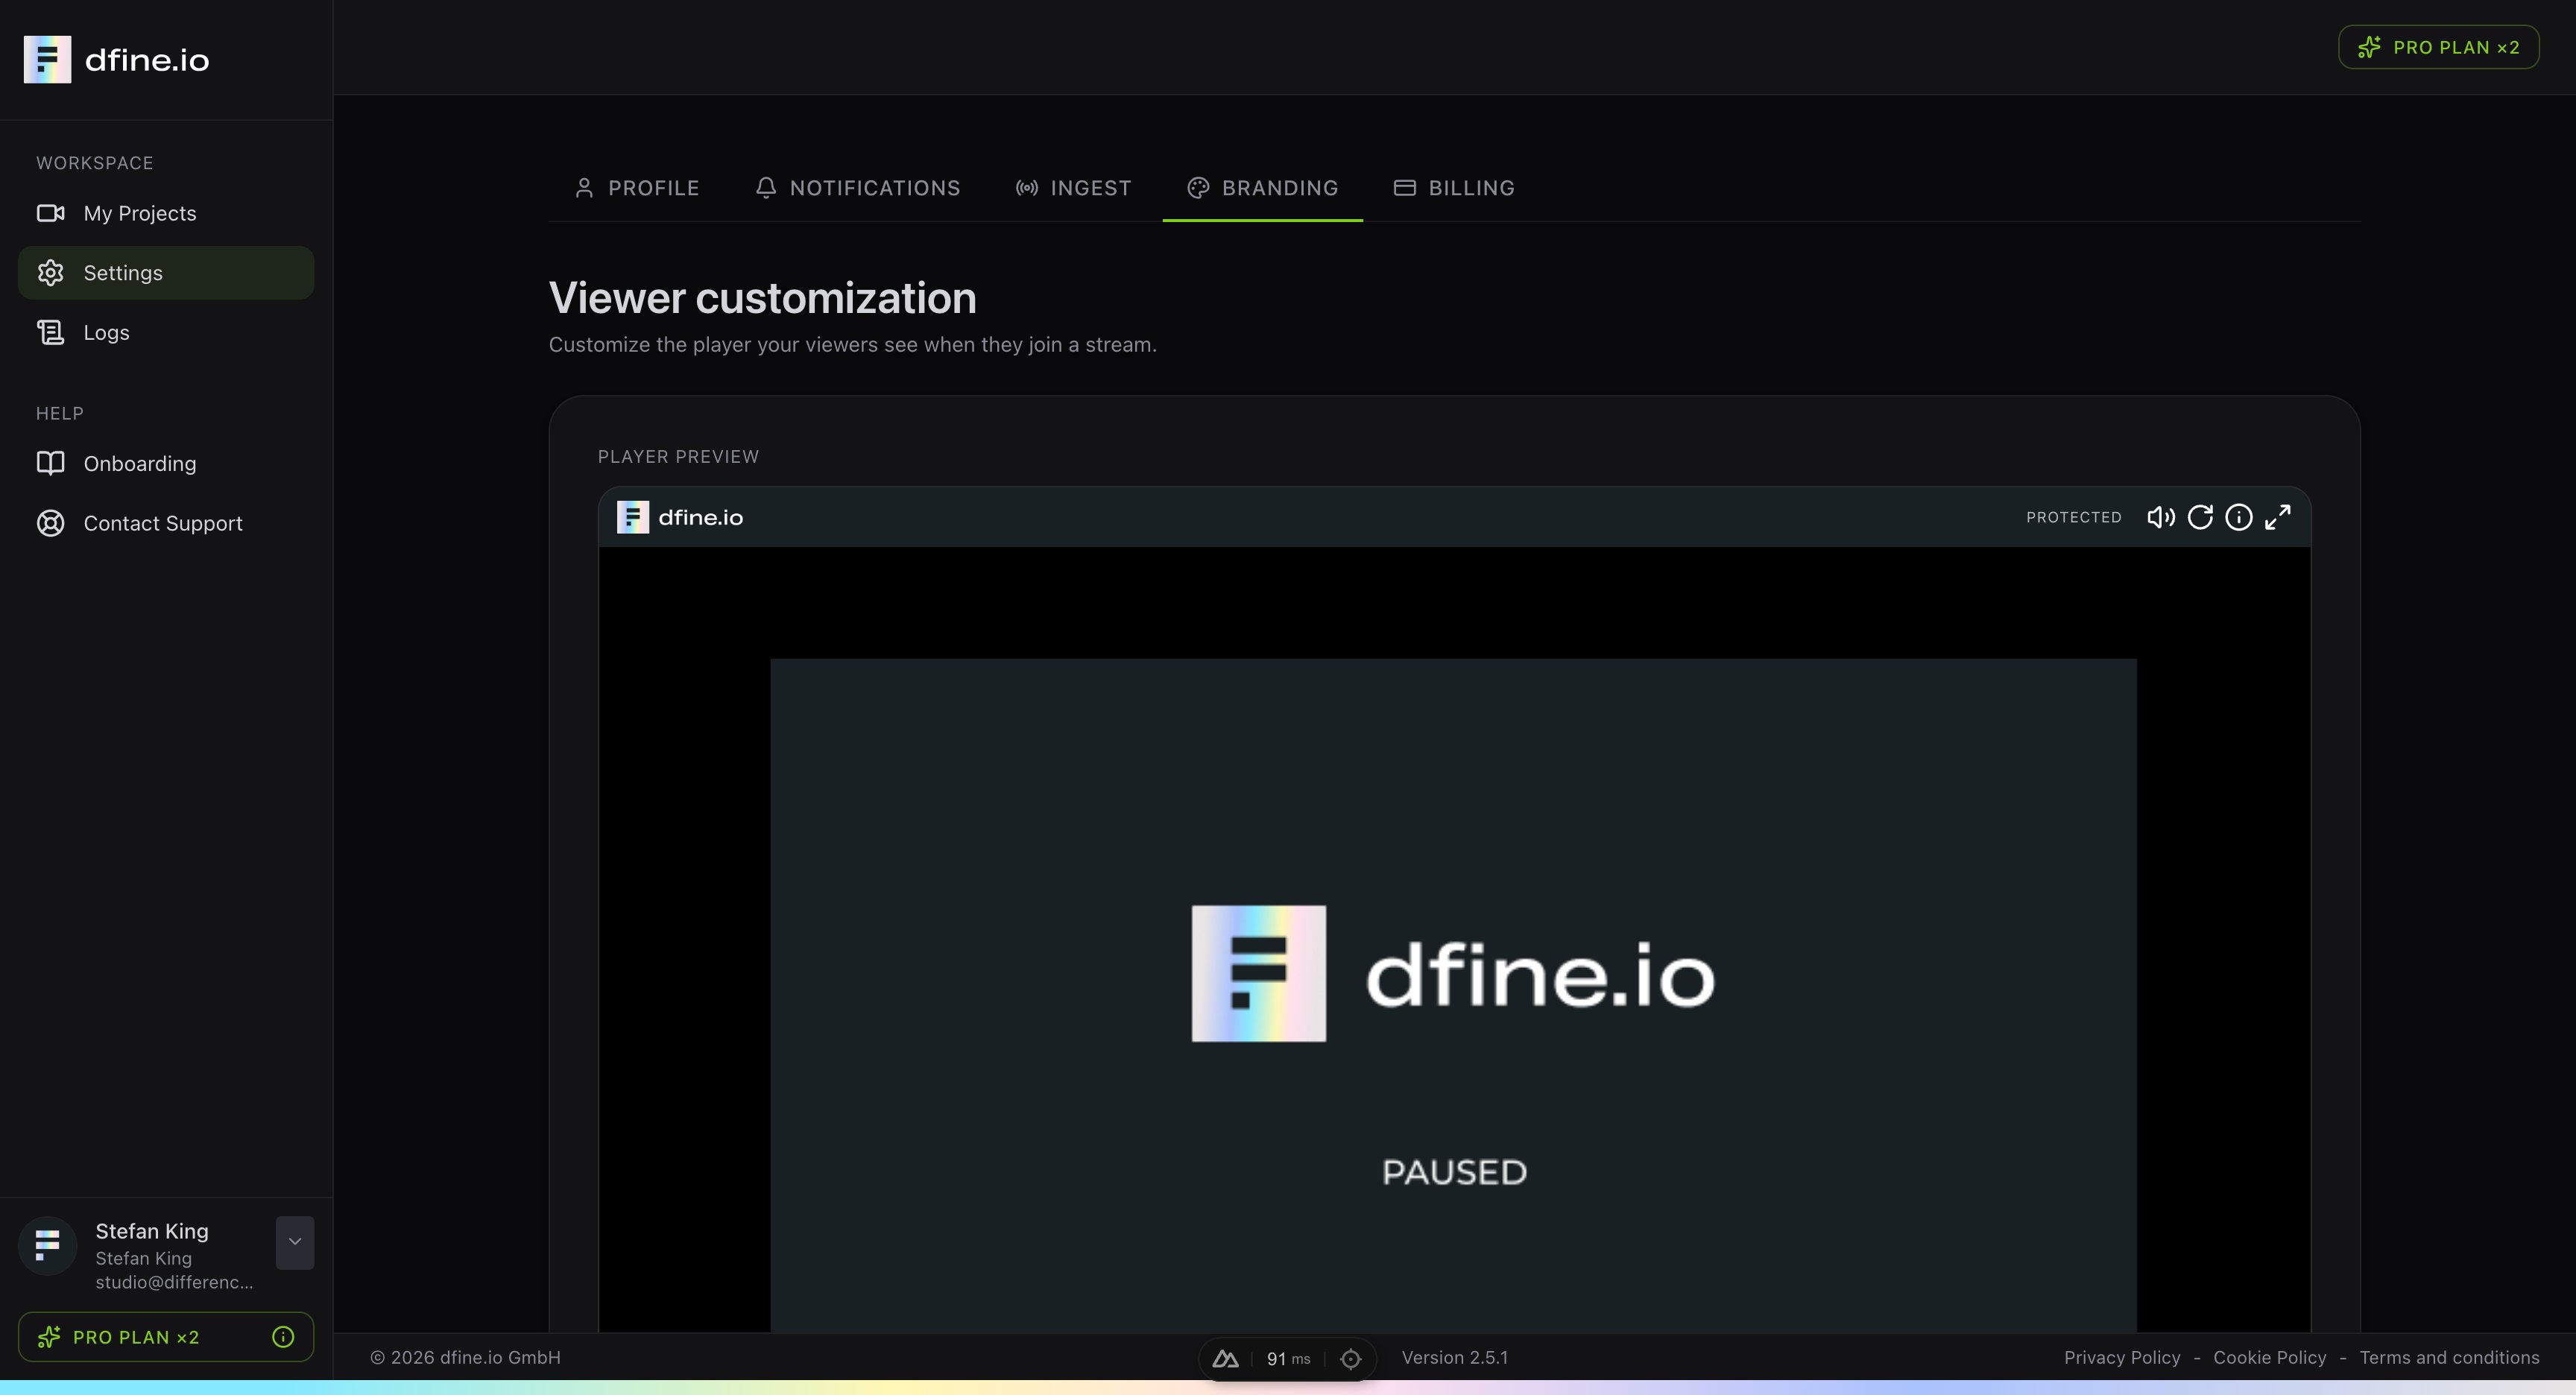Click the dfine.io logo in player header
Viewport: 2576px width, 1395px height.
pos(680,517)
